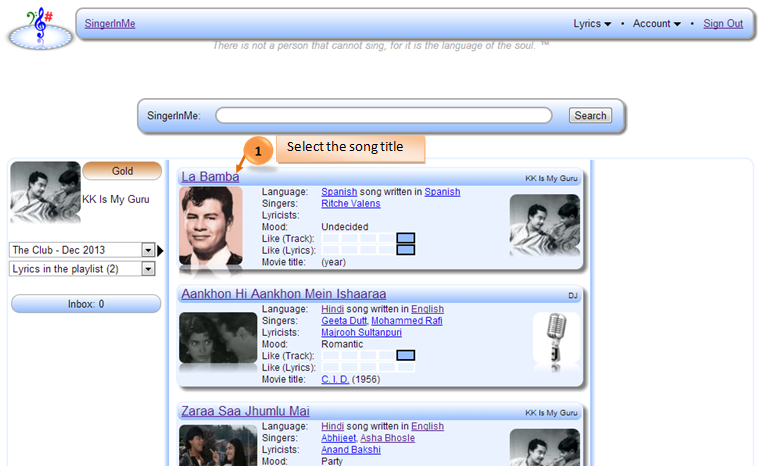Click Hindi language link in Aankhon Hi Aankhon card
Screen dimensions: 763x466
332,309
